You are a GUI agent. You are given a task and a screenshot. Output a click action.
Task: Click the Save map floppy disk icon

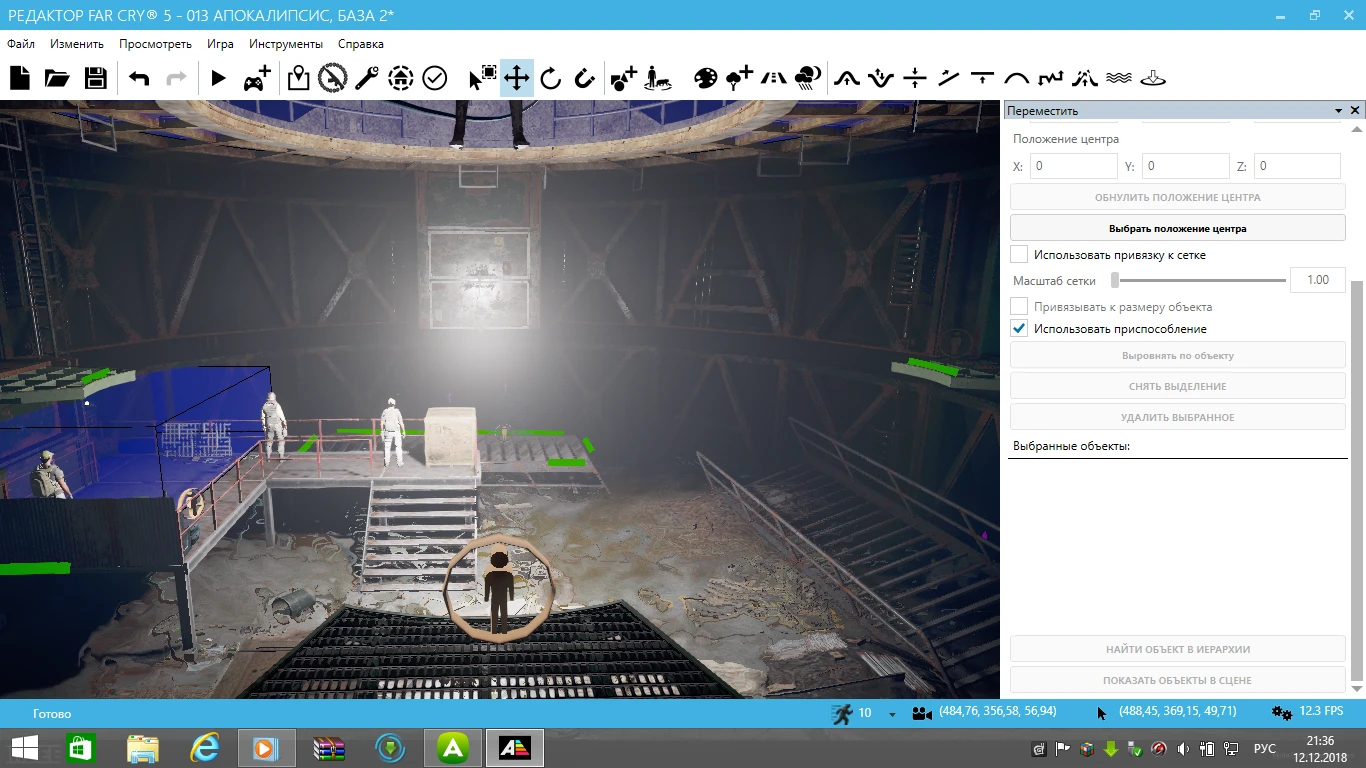[95, 78]
